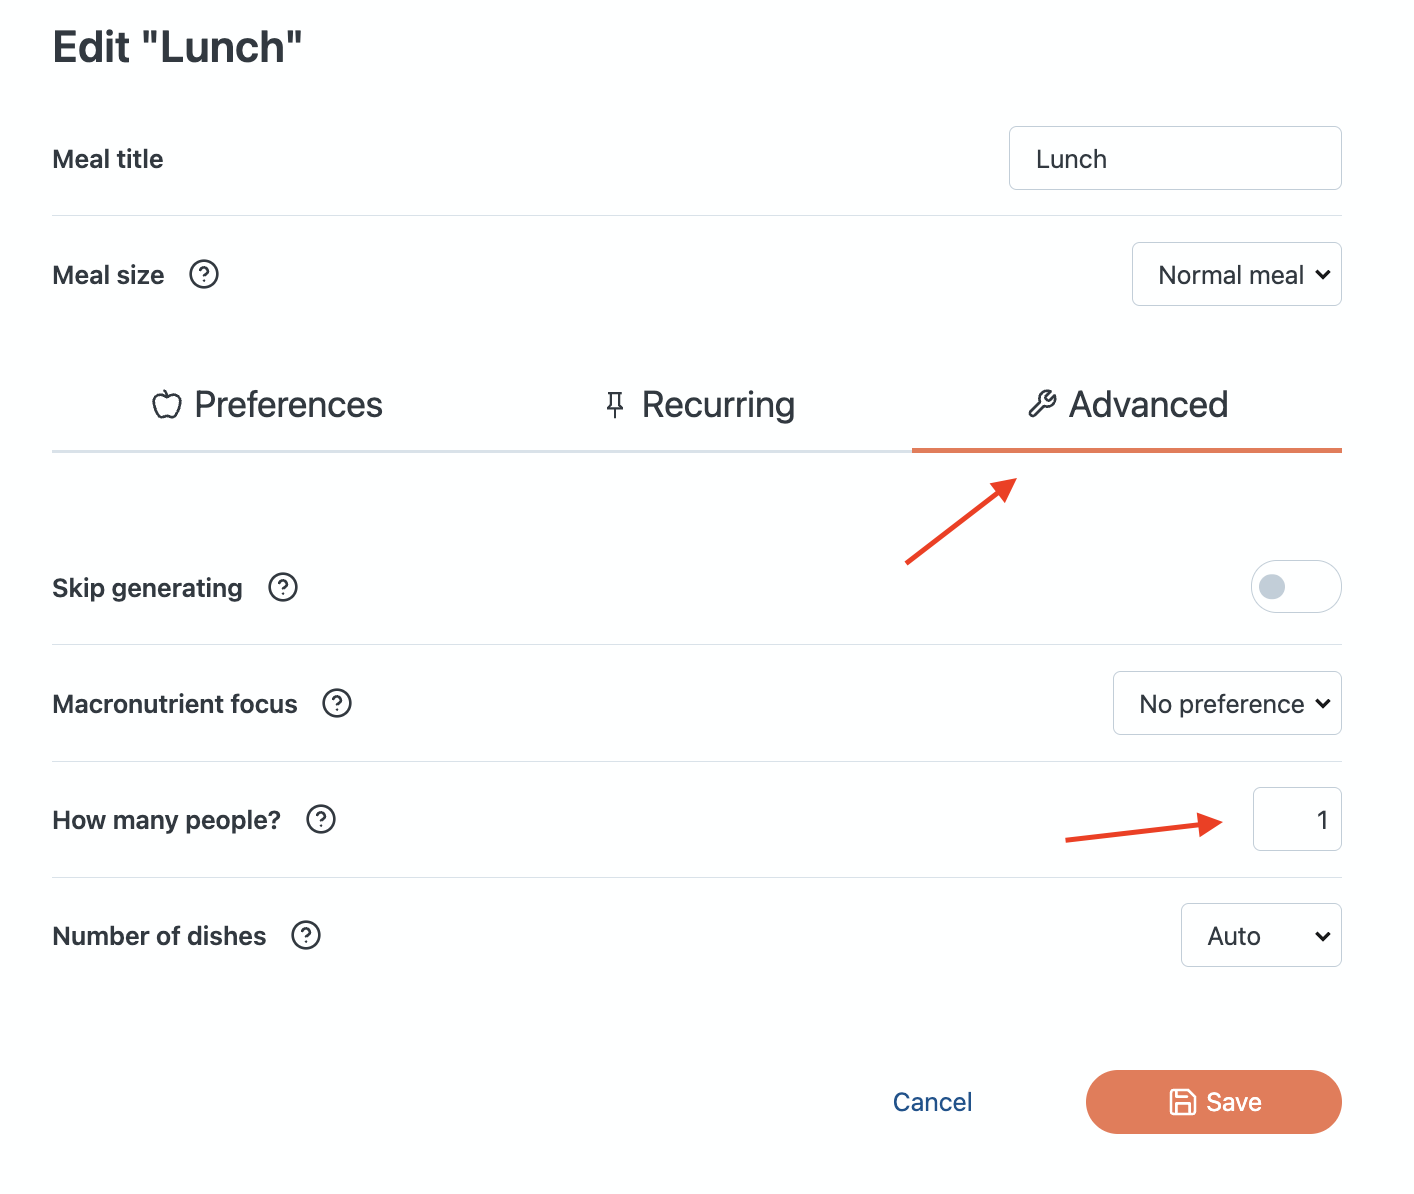Image resolution: width=1414 pixels, height=1194 pixels.
Task: Switch to the Preferences tab
Action: (268, 405)
